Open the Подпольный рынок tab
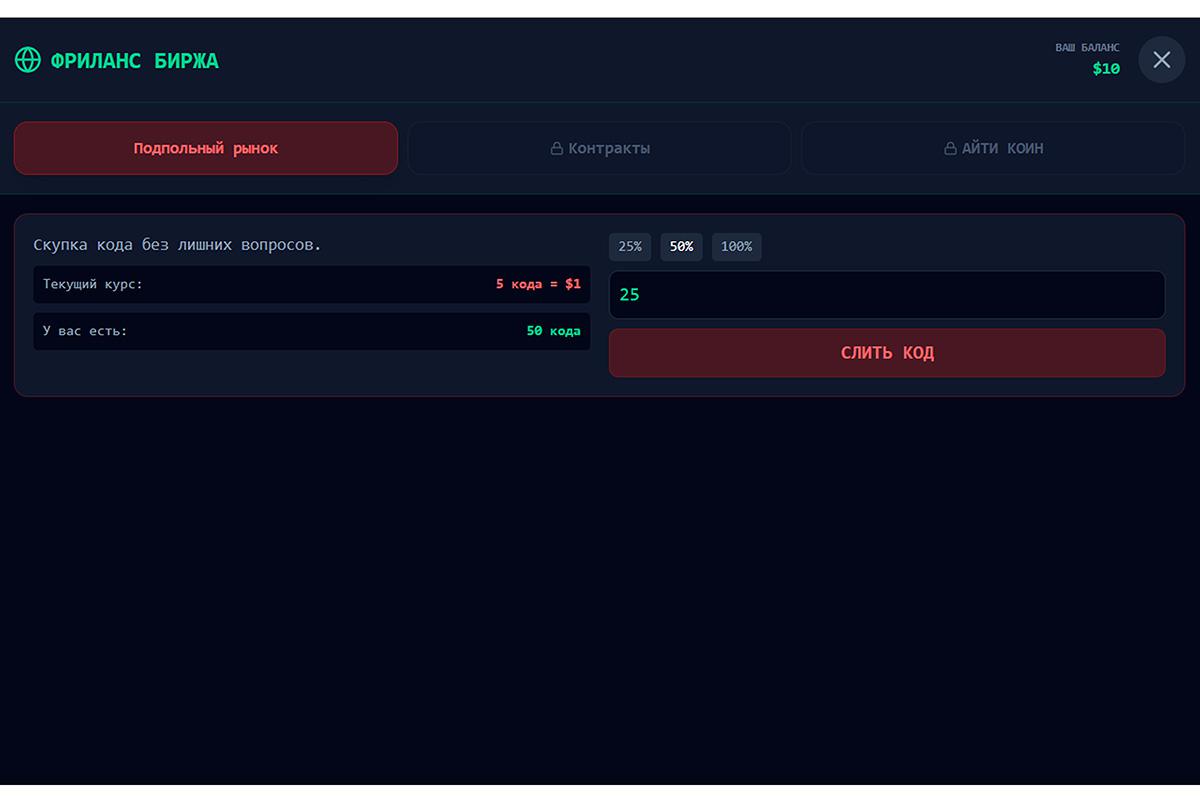This screenshot has height=800, width=1200. [206, 148]
